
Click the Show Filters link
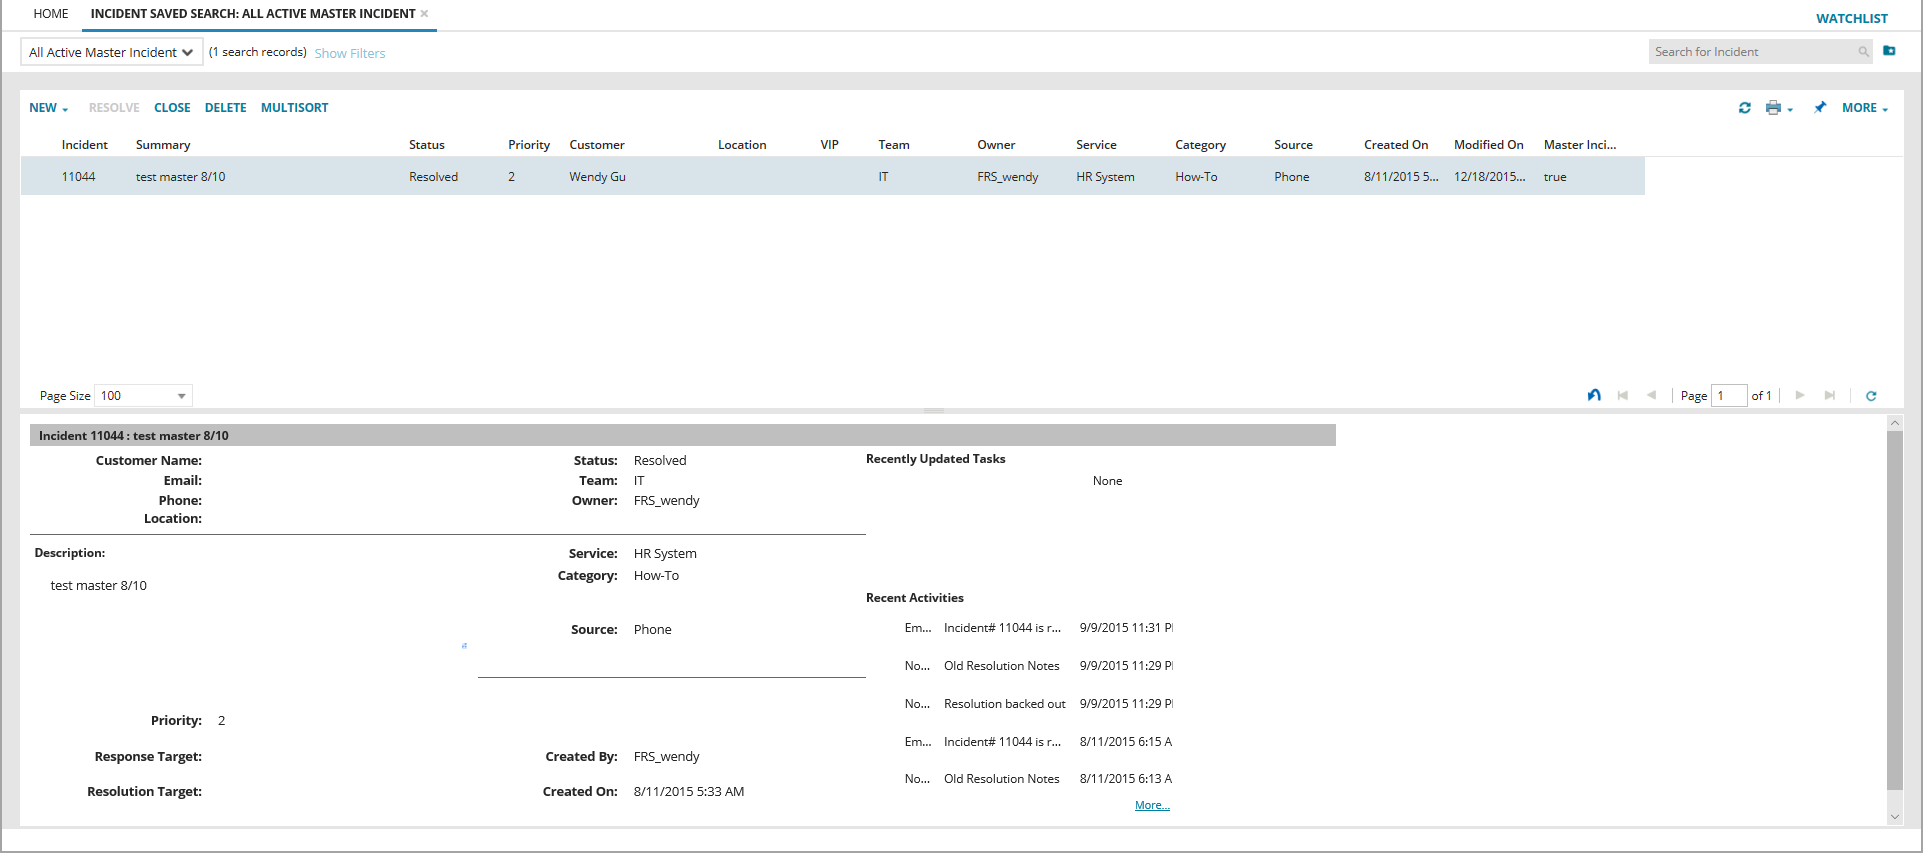tap(349, 53)
